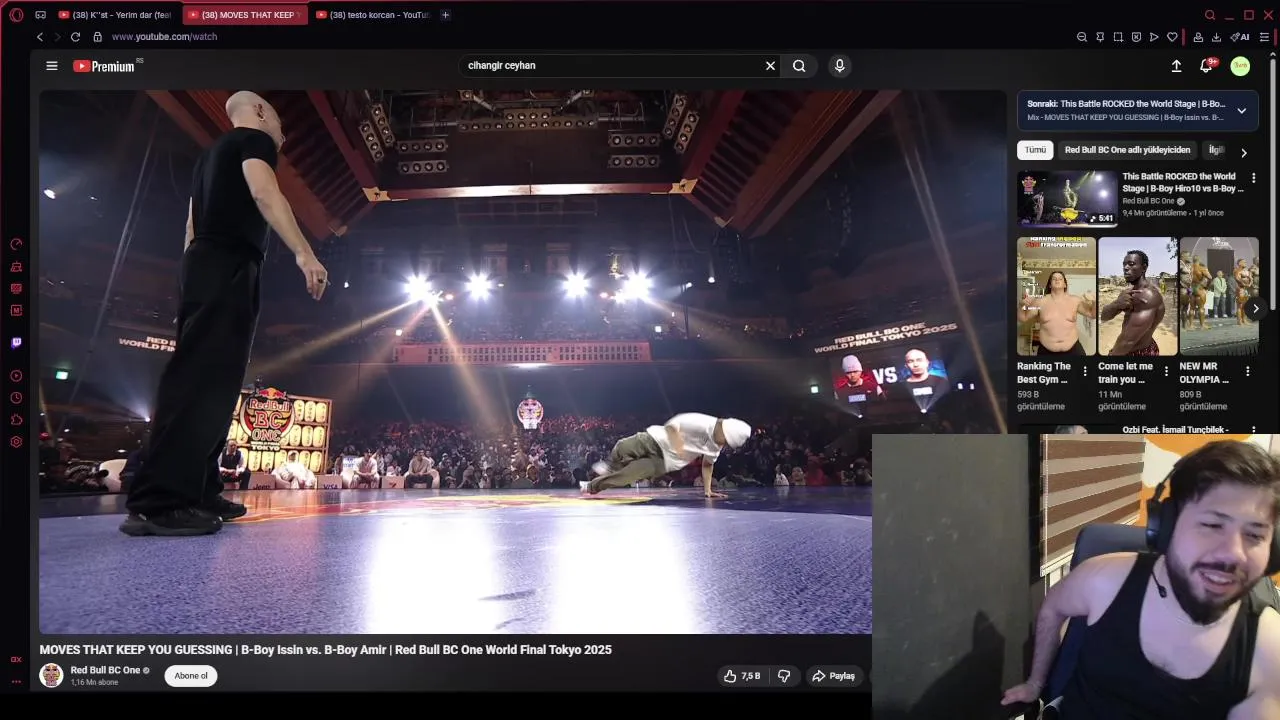Open options for This Battle ROCKED video

point(1253,178)
